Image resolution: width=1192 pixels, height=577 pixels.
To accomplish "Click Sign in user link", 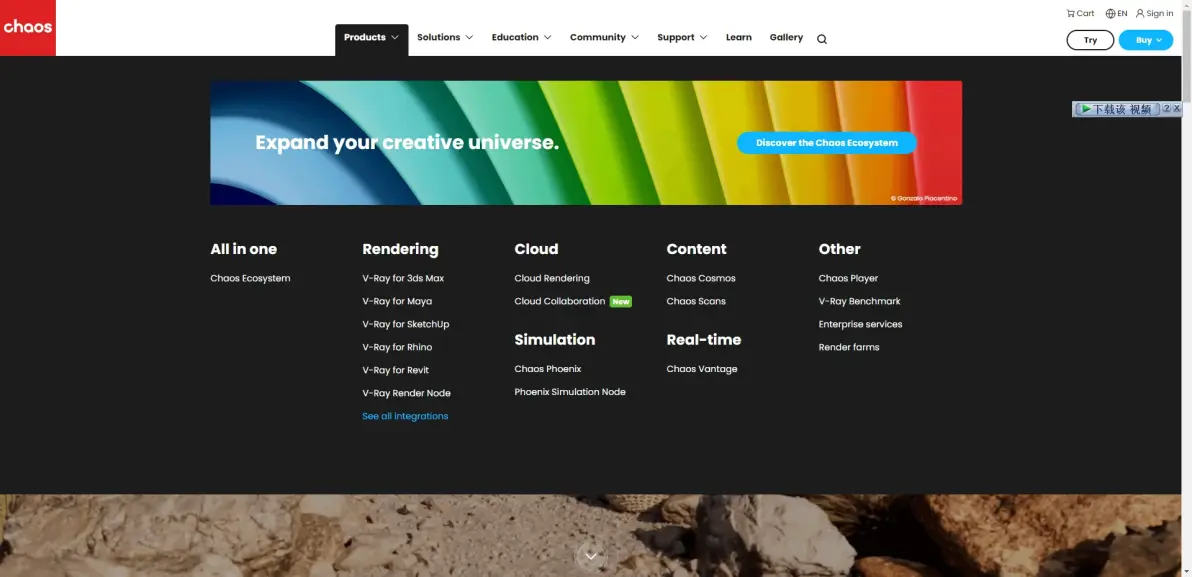I will [1154, 13].
